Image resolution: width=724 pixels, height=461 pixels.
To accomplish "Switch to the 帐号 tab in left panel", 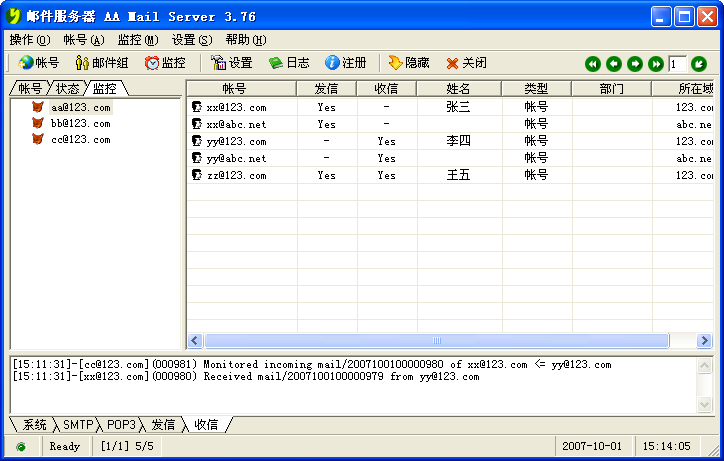I will click(x=30, y=88).
